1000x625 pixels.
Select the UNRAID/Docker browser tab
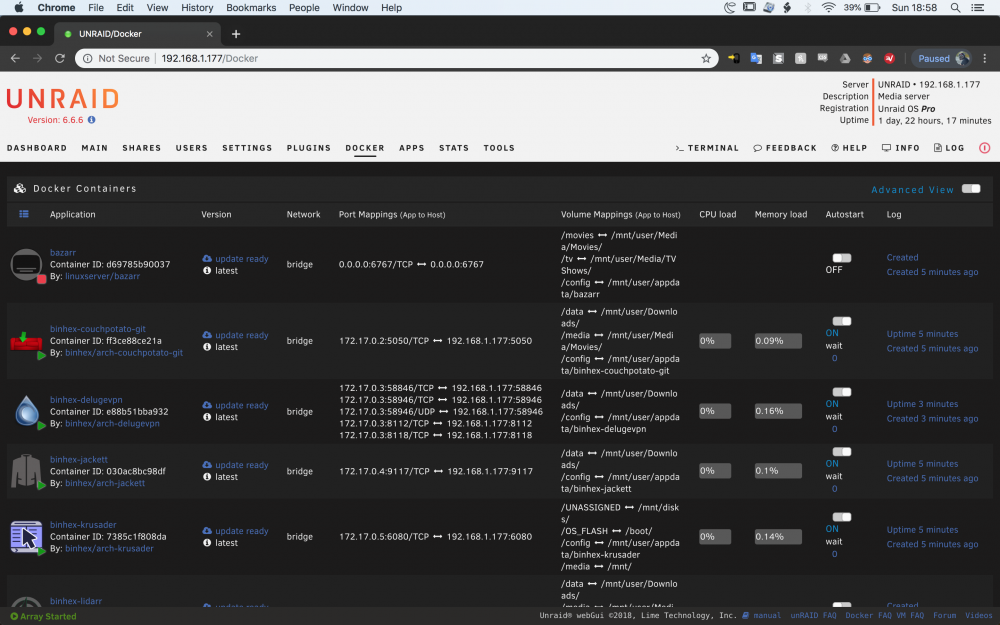pyautogui.click(x=137, y=34)
